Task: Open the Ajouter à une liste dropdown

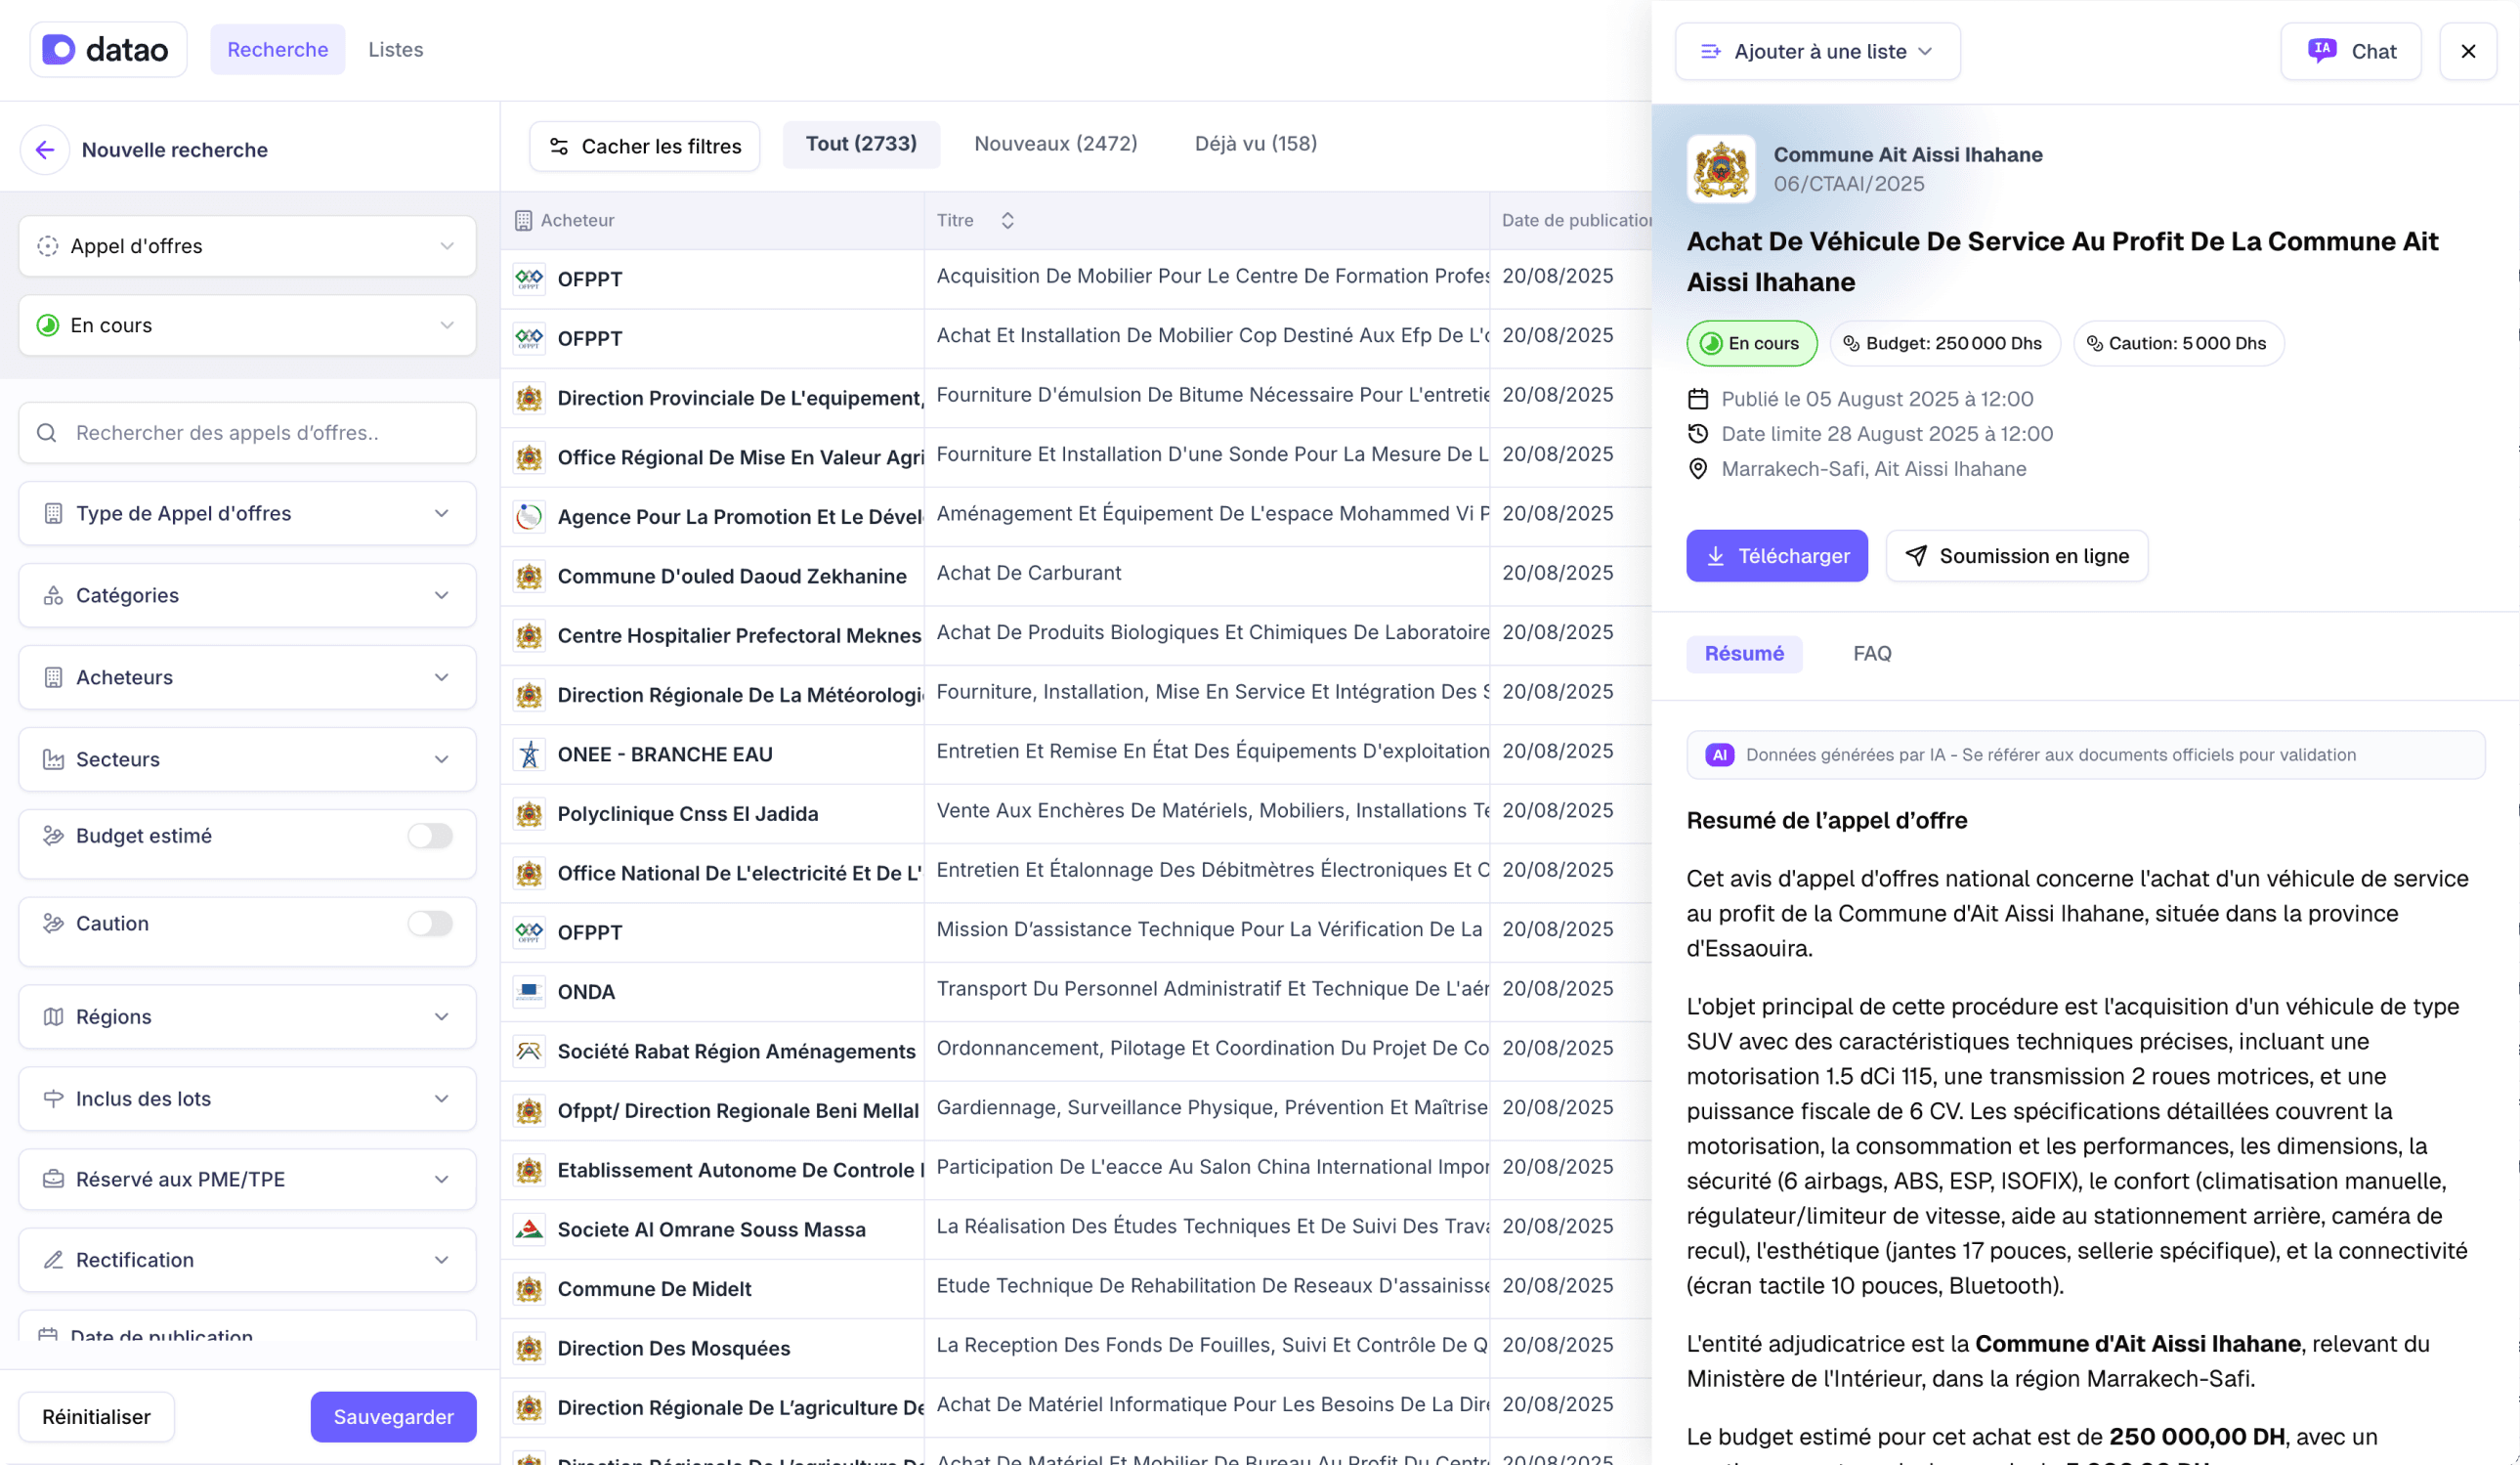Action: pyautogui.click(x=1817, y=51)
